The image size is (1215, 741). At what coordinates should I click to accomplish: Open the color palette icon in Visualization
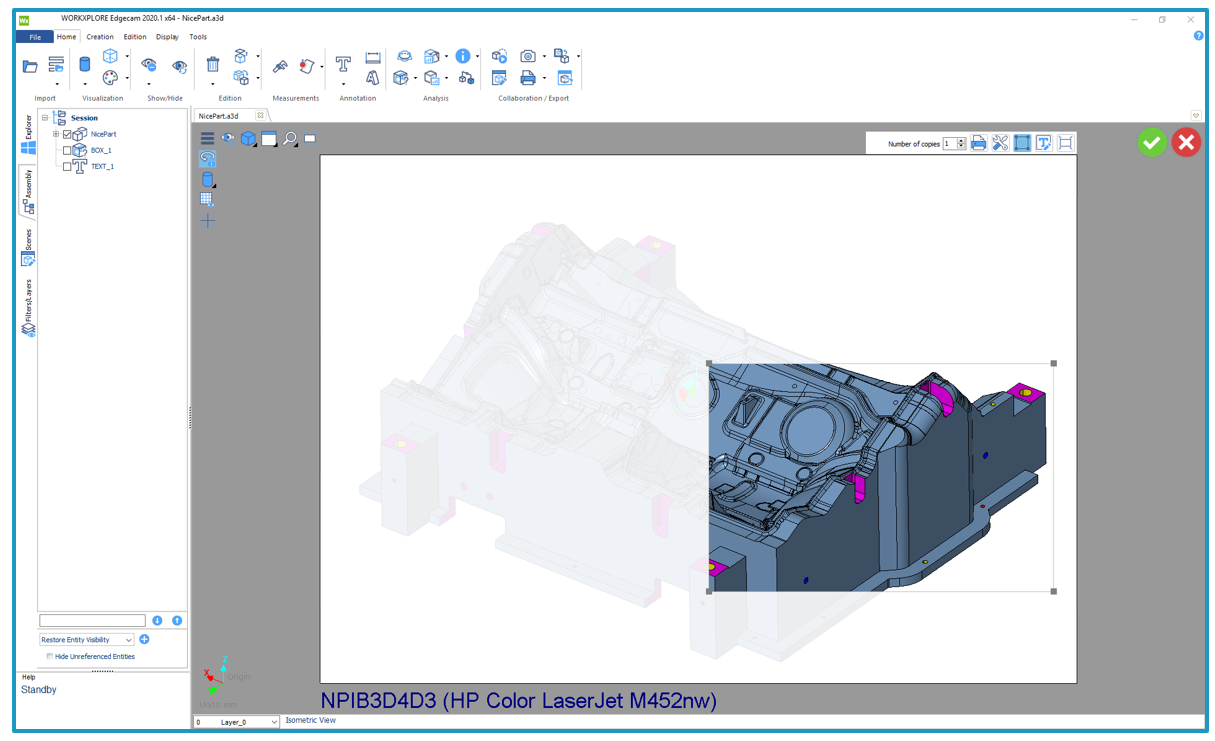[x=111, y=77]
